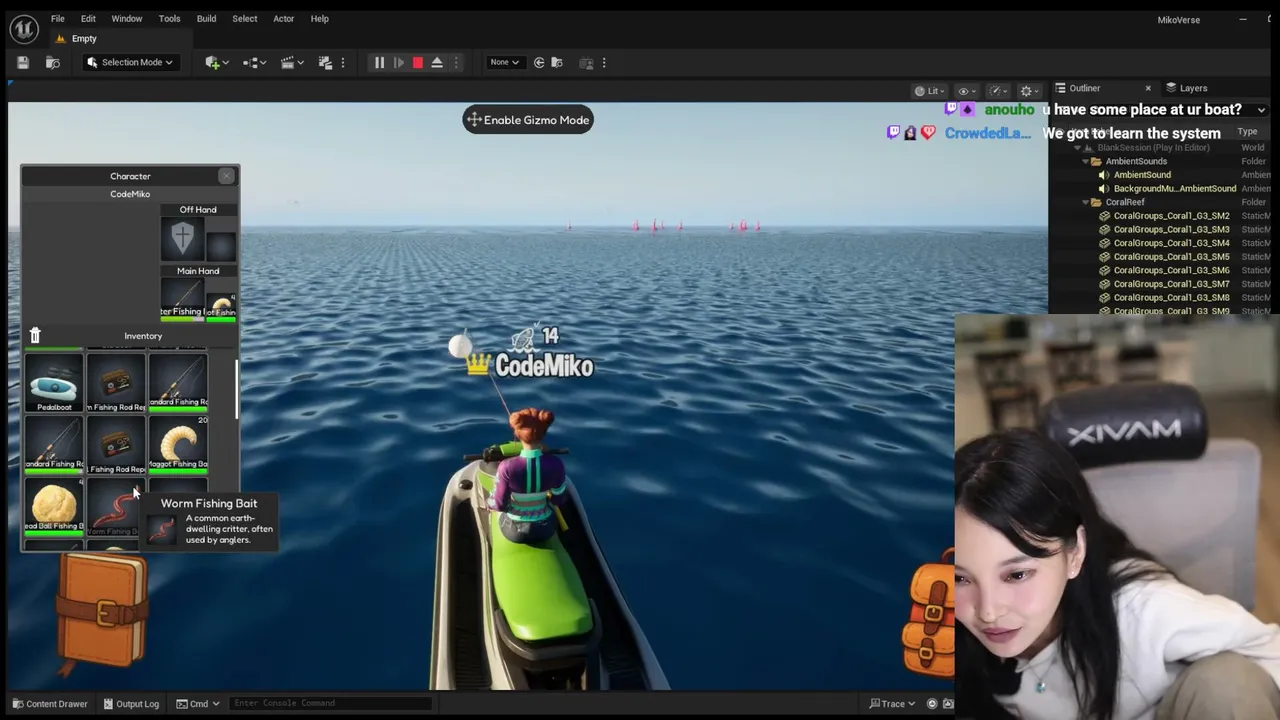Select the Bread Ball Fishing Bait item
Screen dimensions: 1280x720
54,507
